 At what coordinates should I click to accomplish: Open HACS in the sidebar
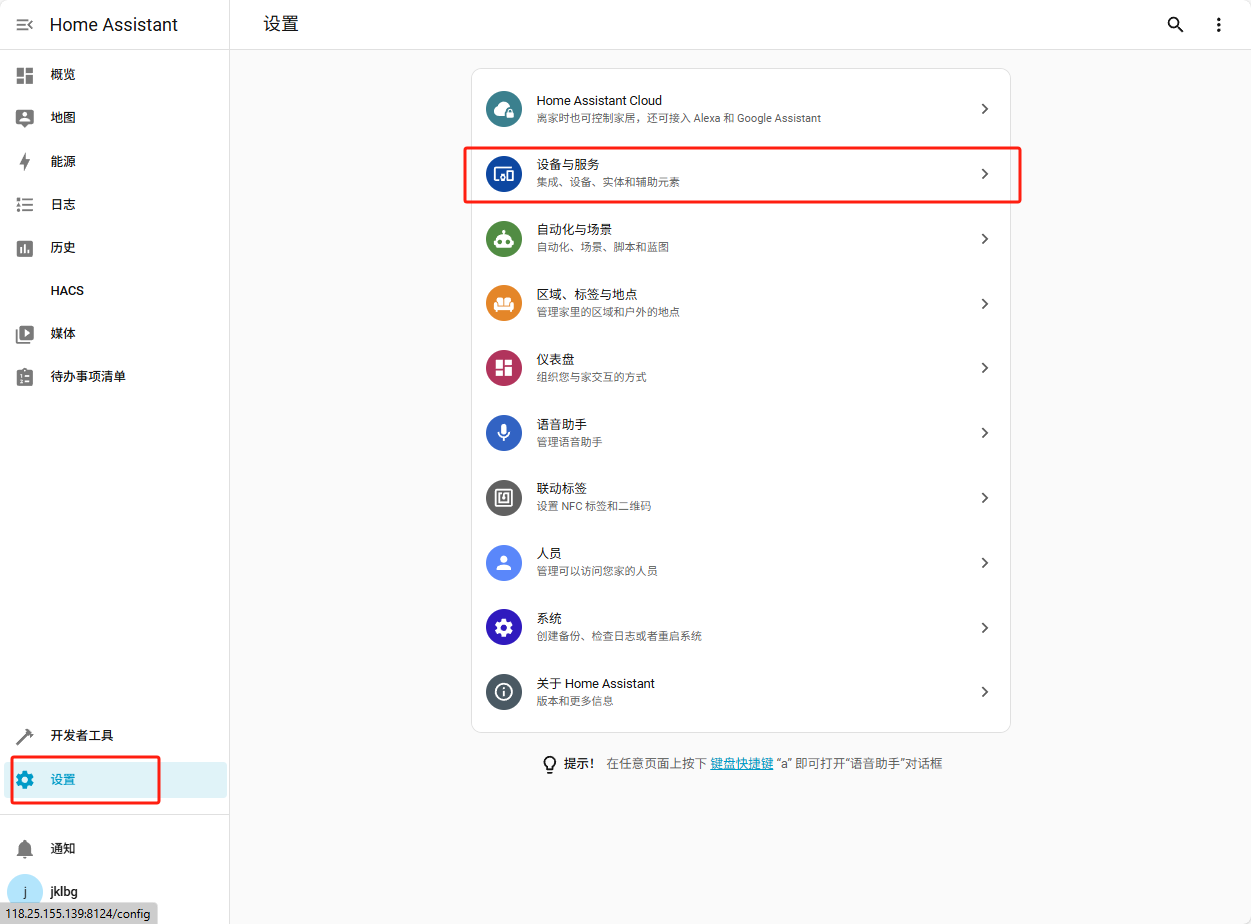point(115,291)
